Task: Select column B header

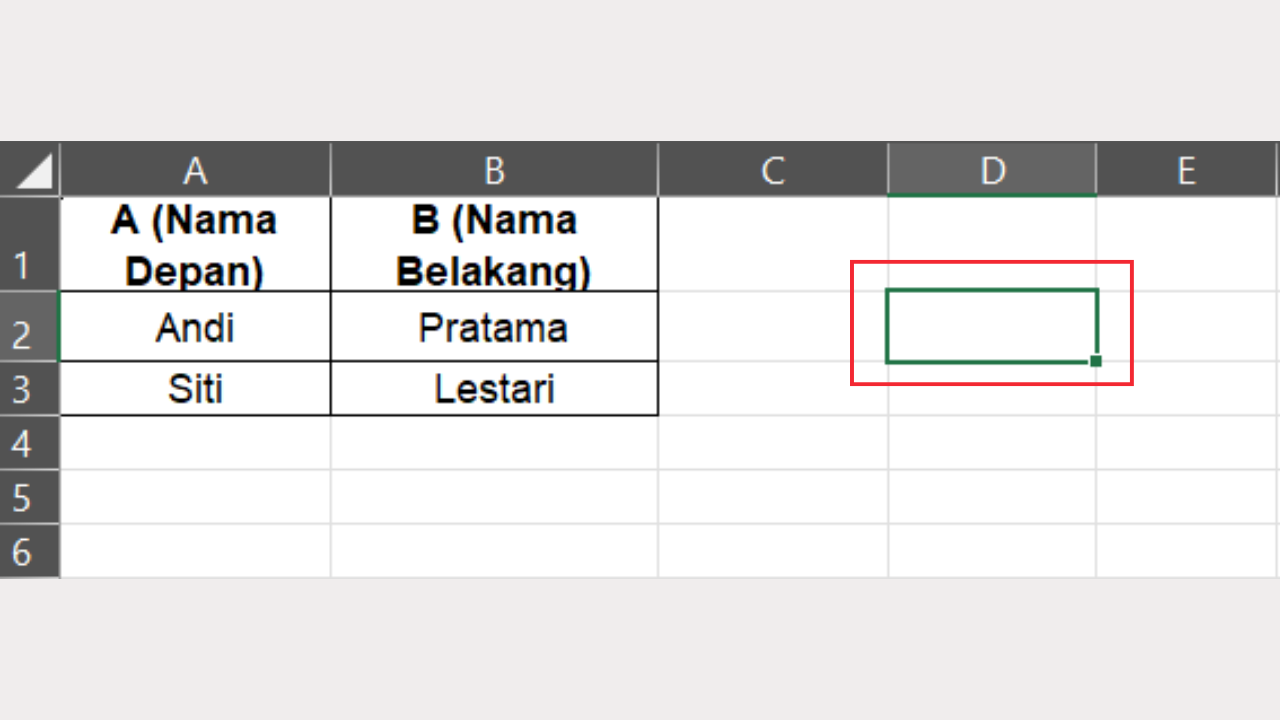Action: 493,170
